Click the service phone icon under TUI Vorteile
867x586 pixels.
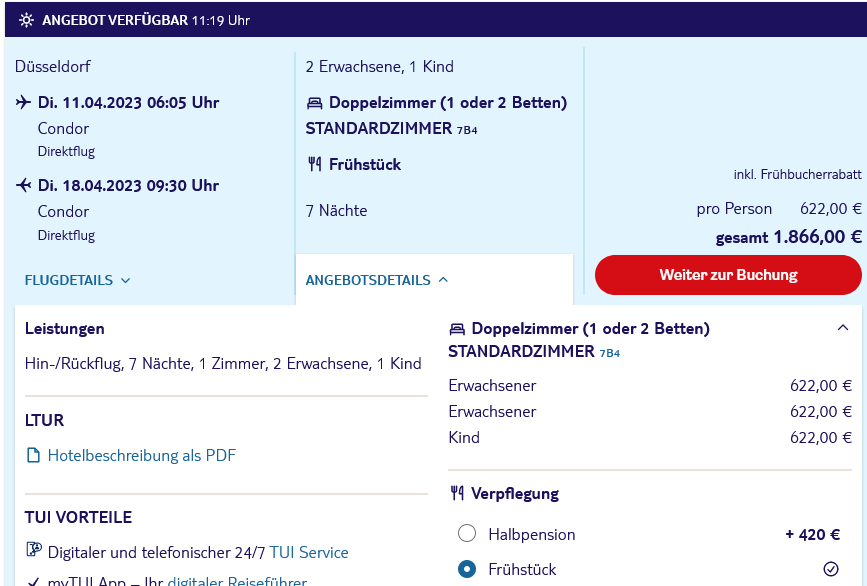coord(34,550)
